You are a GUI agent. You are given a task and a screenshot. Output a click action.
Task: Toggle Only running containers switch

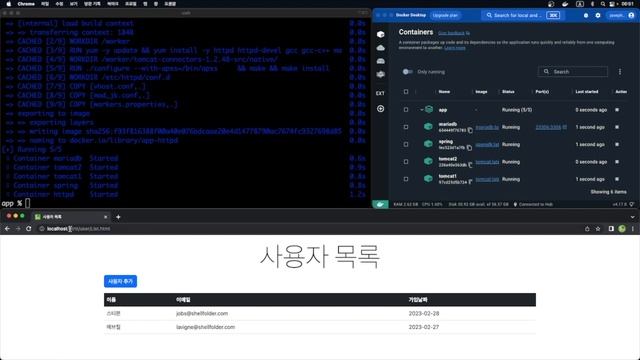coord(407,72)
